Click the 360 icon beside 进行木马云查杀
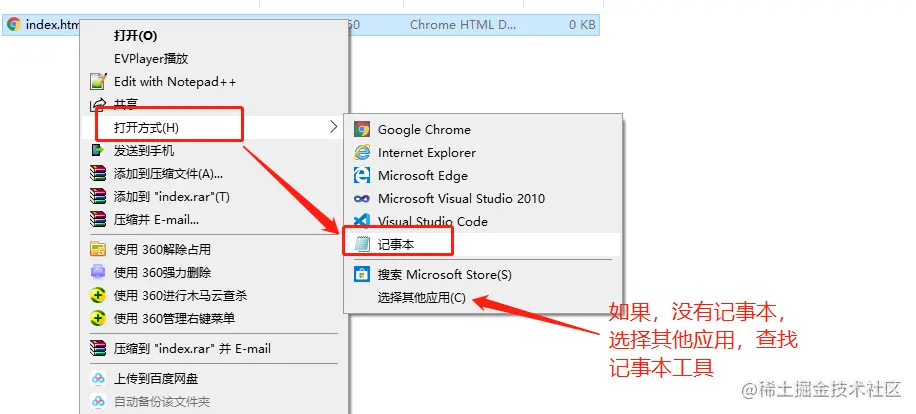 (98, 295)
